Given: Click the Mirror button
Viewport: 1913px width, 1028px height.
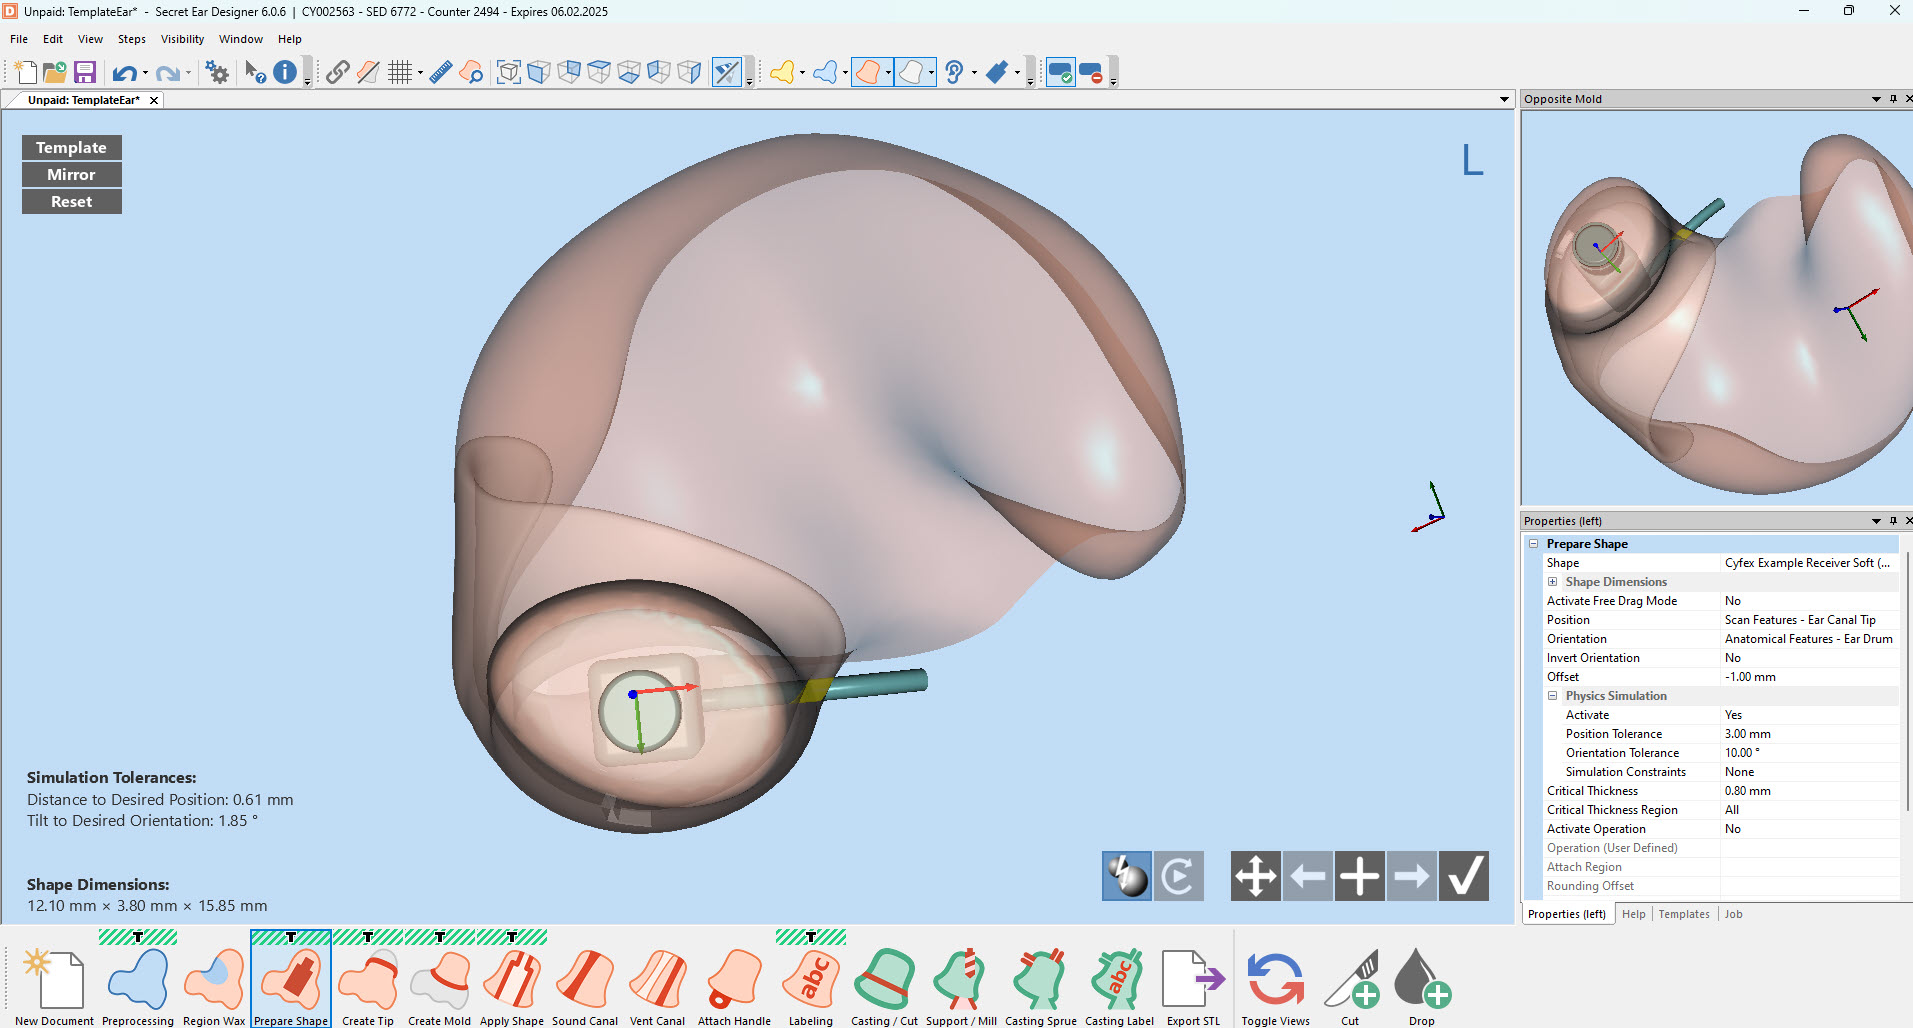Looking at the screenshot, I should (x=71, y=174).
